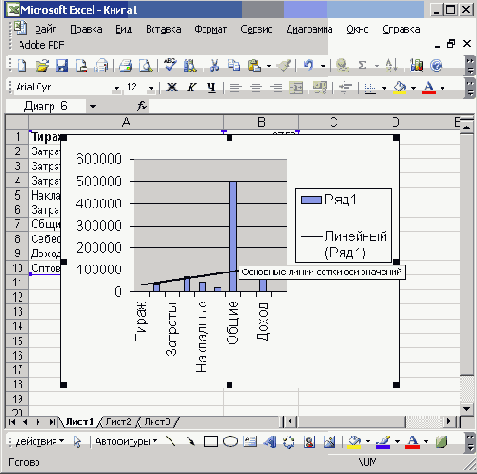Image resolution: width=477 pixels, height=474 pixels.
Task: Click the formula bar input
Action: point(312,106)
